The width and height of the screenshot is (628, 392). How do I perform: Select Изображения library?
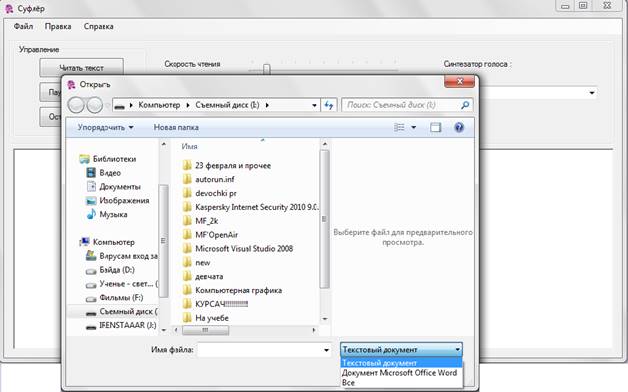118,201
